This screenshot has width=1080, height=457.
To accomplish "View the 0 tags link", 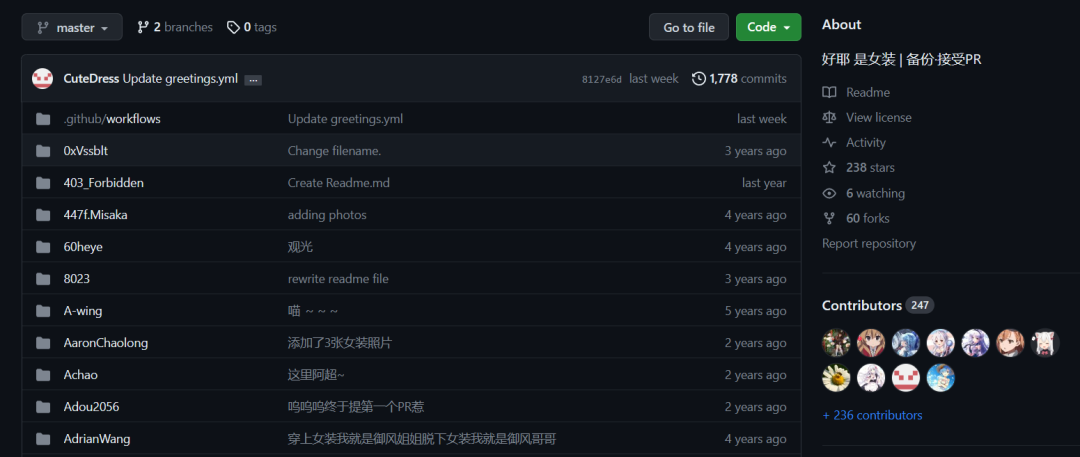I will [251, 27].
